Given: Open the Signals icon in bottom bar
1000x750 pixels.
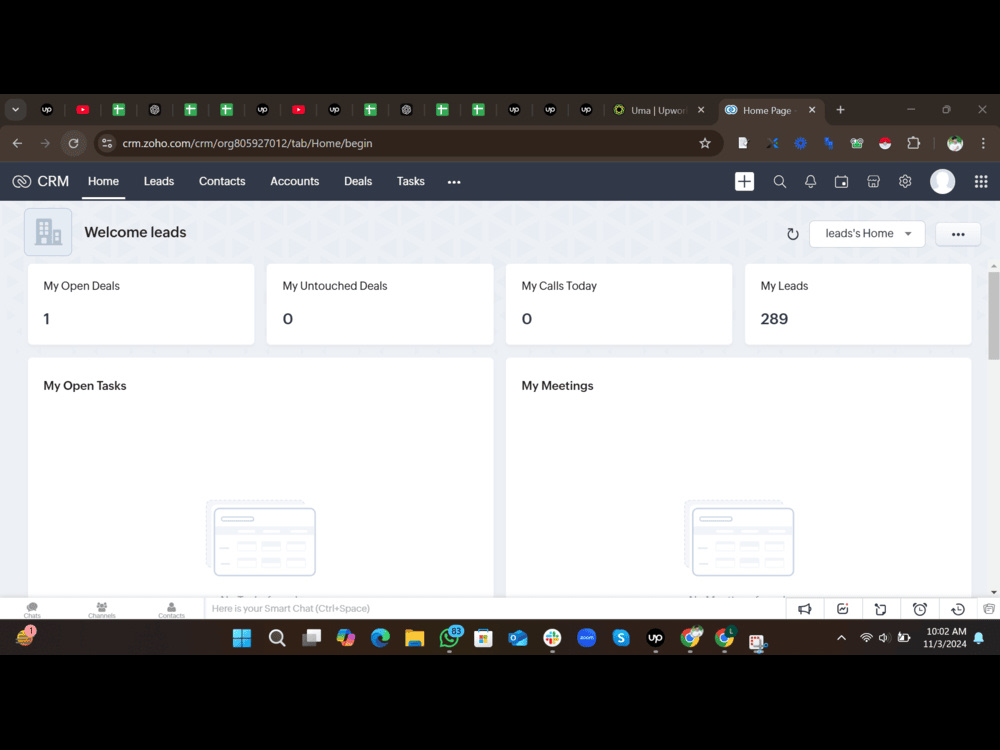Looking at the screenshot, I should pyautogui.click(x=842, y=608).
